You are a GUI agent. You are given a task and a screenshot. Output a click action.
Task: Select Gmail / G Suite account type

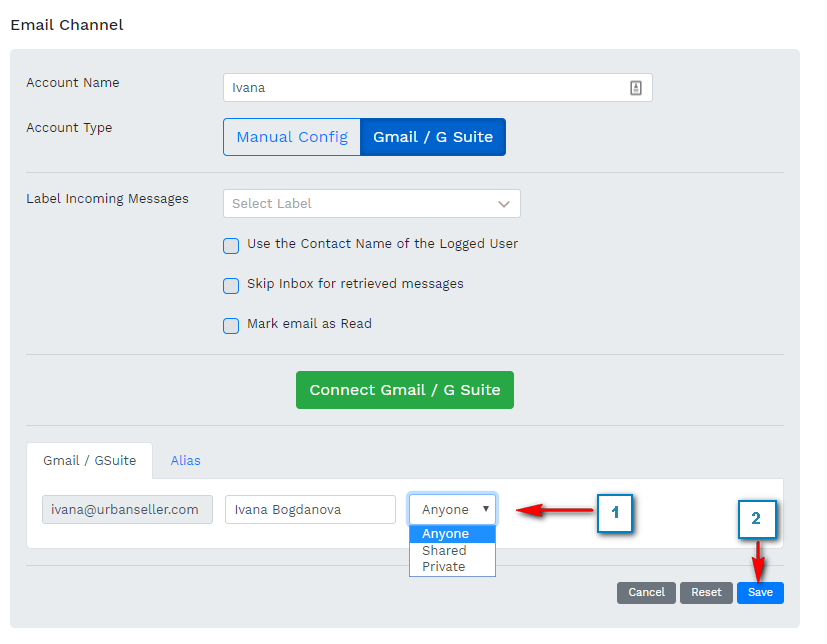click(433, 137)
